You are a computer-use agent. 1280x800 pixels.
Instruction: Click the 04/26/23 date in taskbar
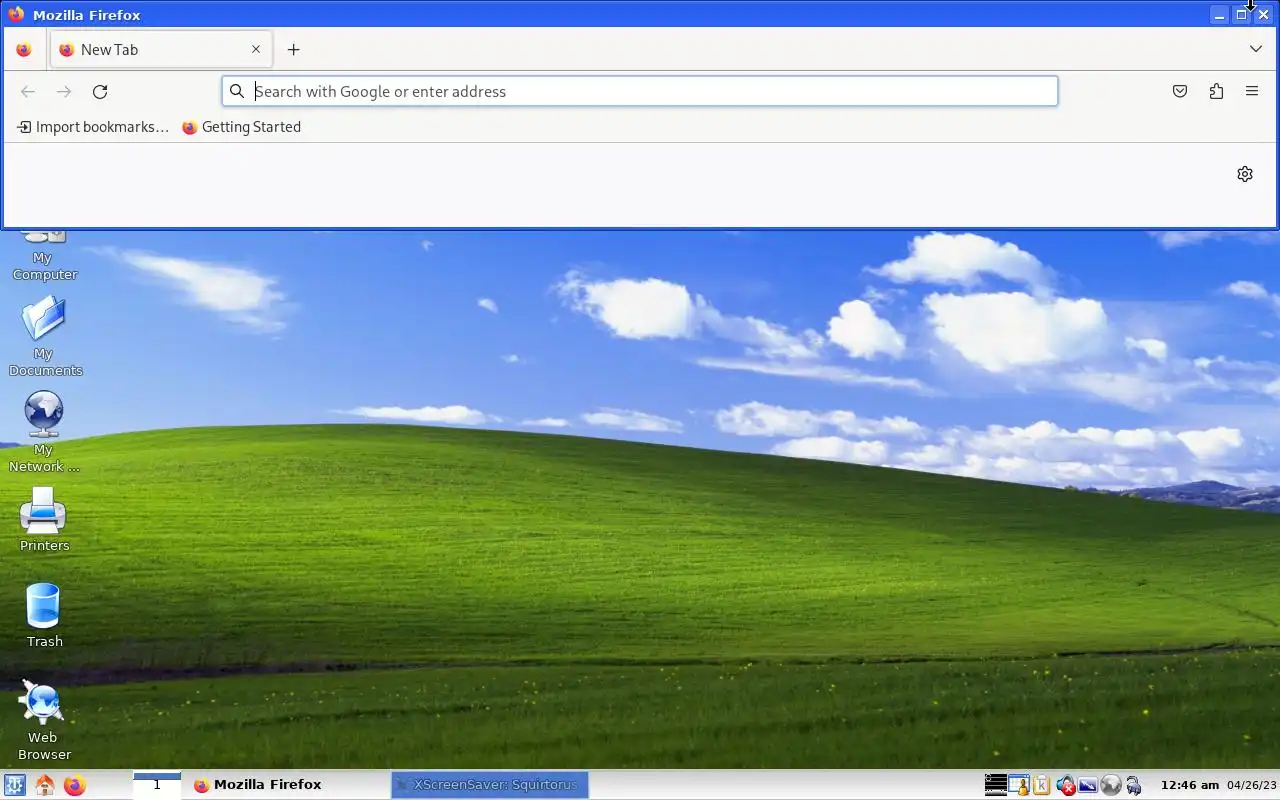(x=1251, y=785)
